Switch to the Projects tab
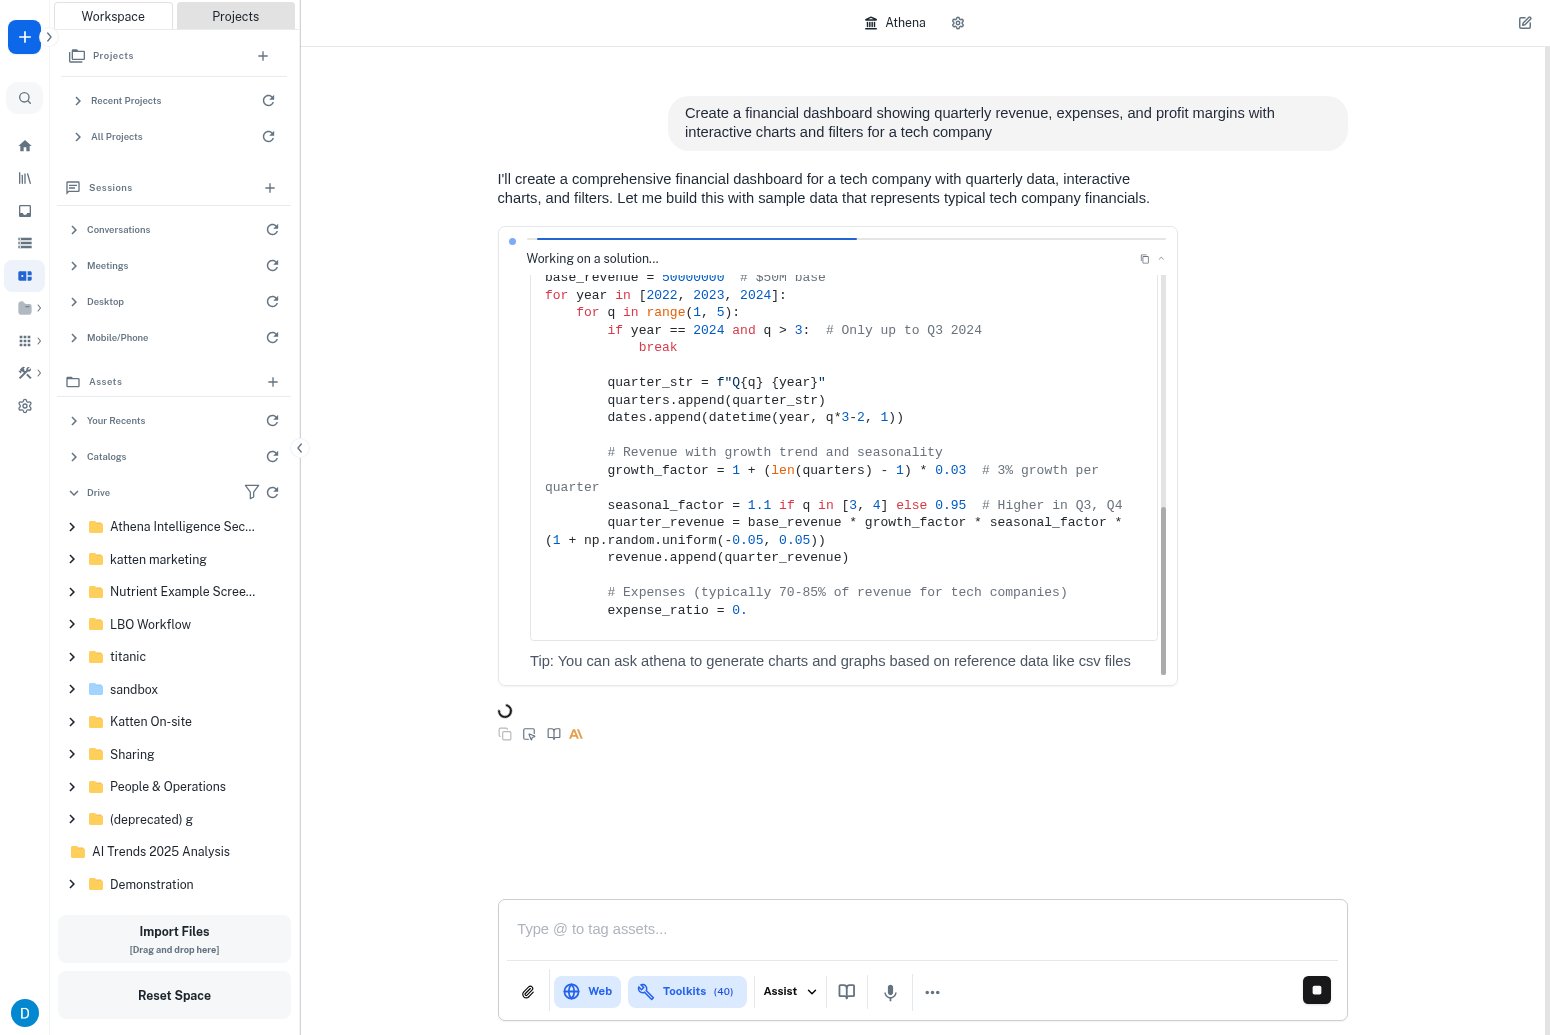Viewport: 1550px width, 1035px height. pyautogui.click(x=236, y=16)
